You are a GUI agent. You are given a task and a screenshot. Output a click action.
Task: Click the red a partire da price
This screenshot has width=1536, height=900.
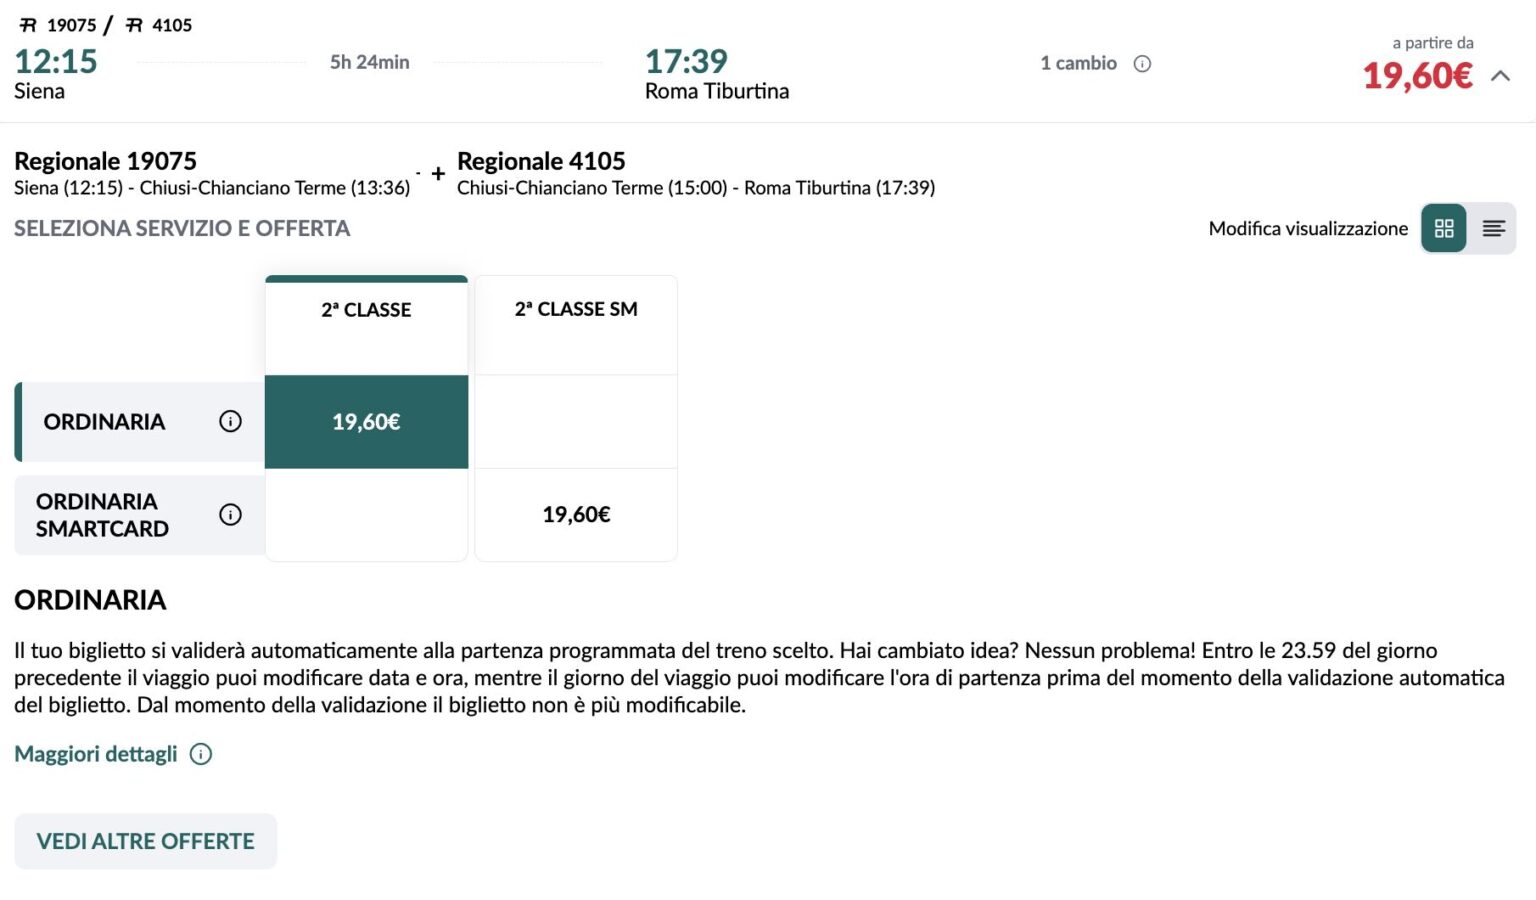pos(1416,75)
